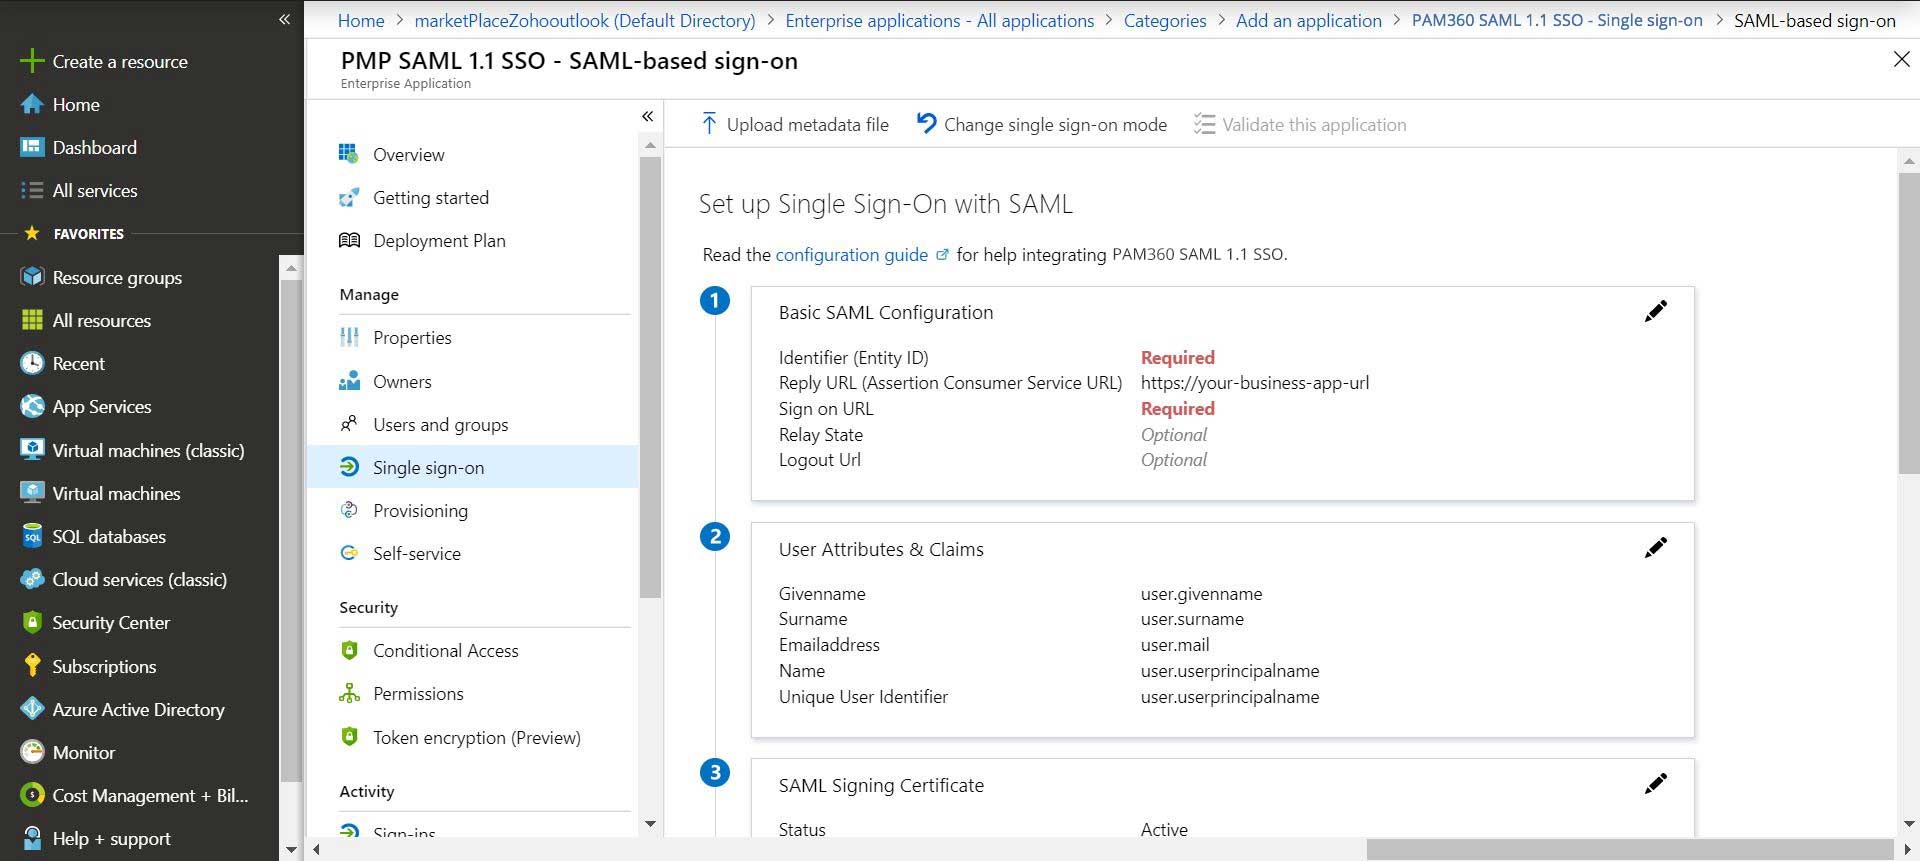Edit SAML Signing Certificate via pencil icon

[x=1656, y=784]
